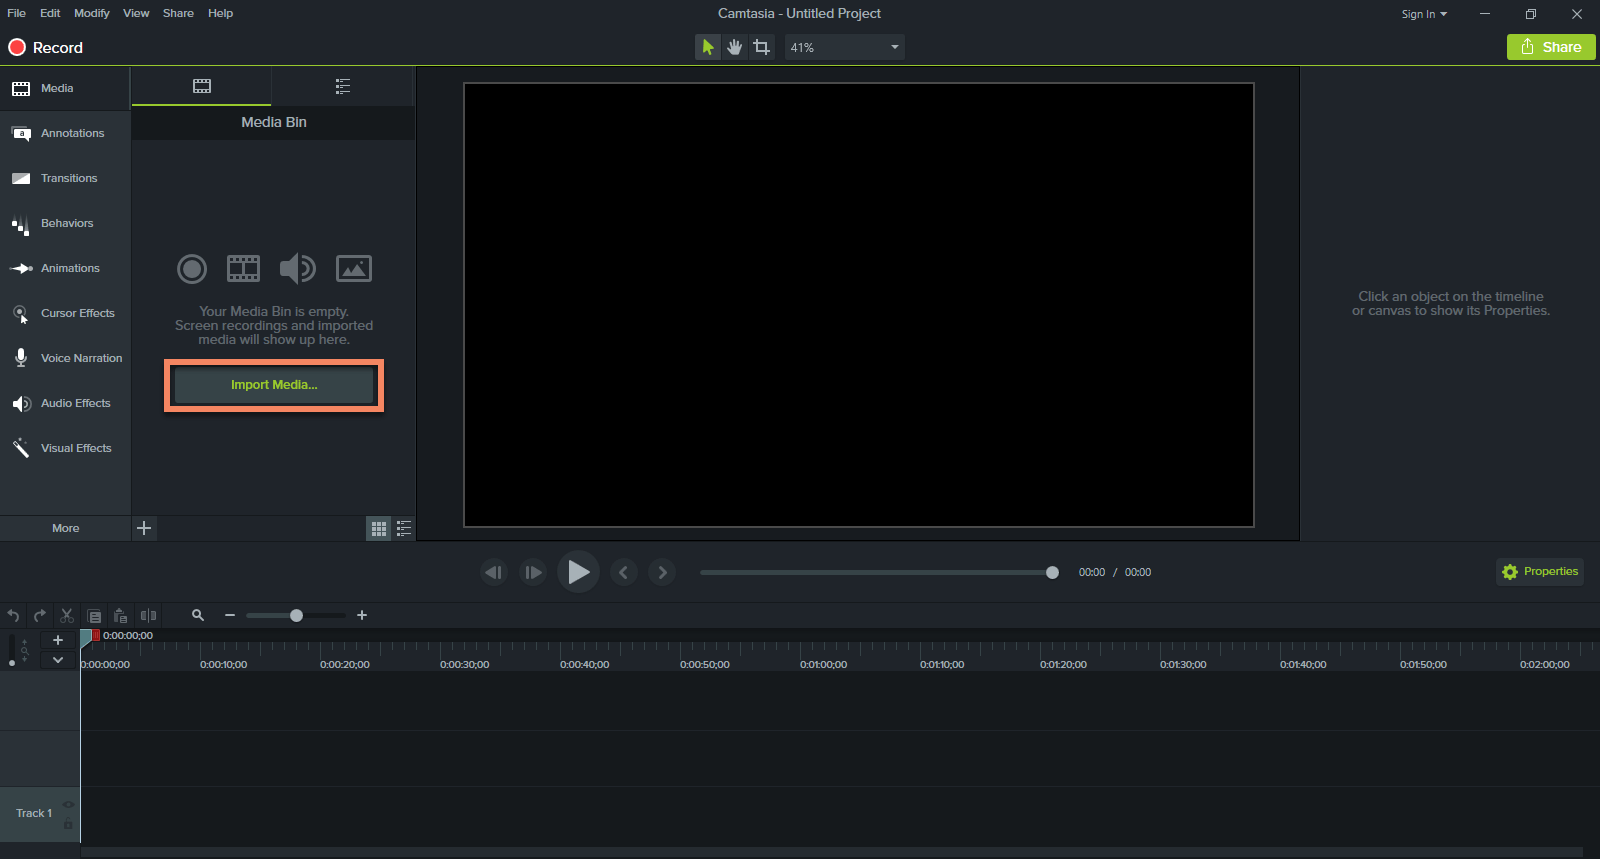The width and height of the screenshot is (1600, 859).
Task: Click the Cut scissors icon
Action: [x=67, y=615]
